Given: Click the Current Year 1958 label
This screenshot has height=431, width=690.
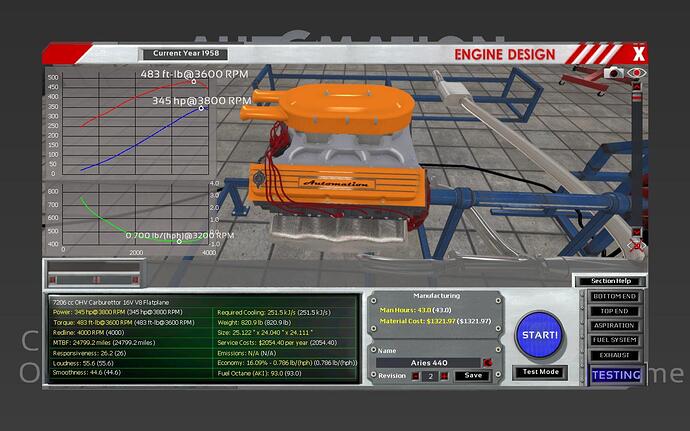Looking at the screenshot, I should pyautogui.click(x=183, y=53).
